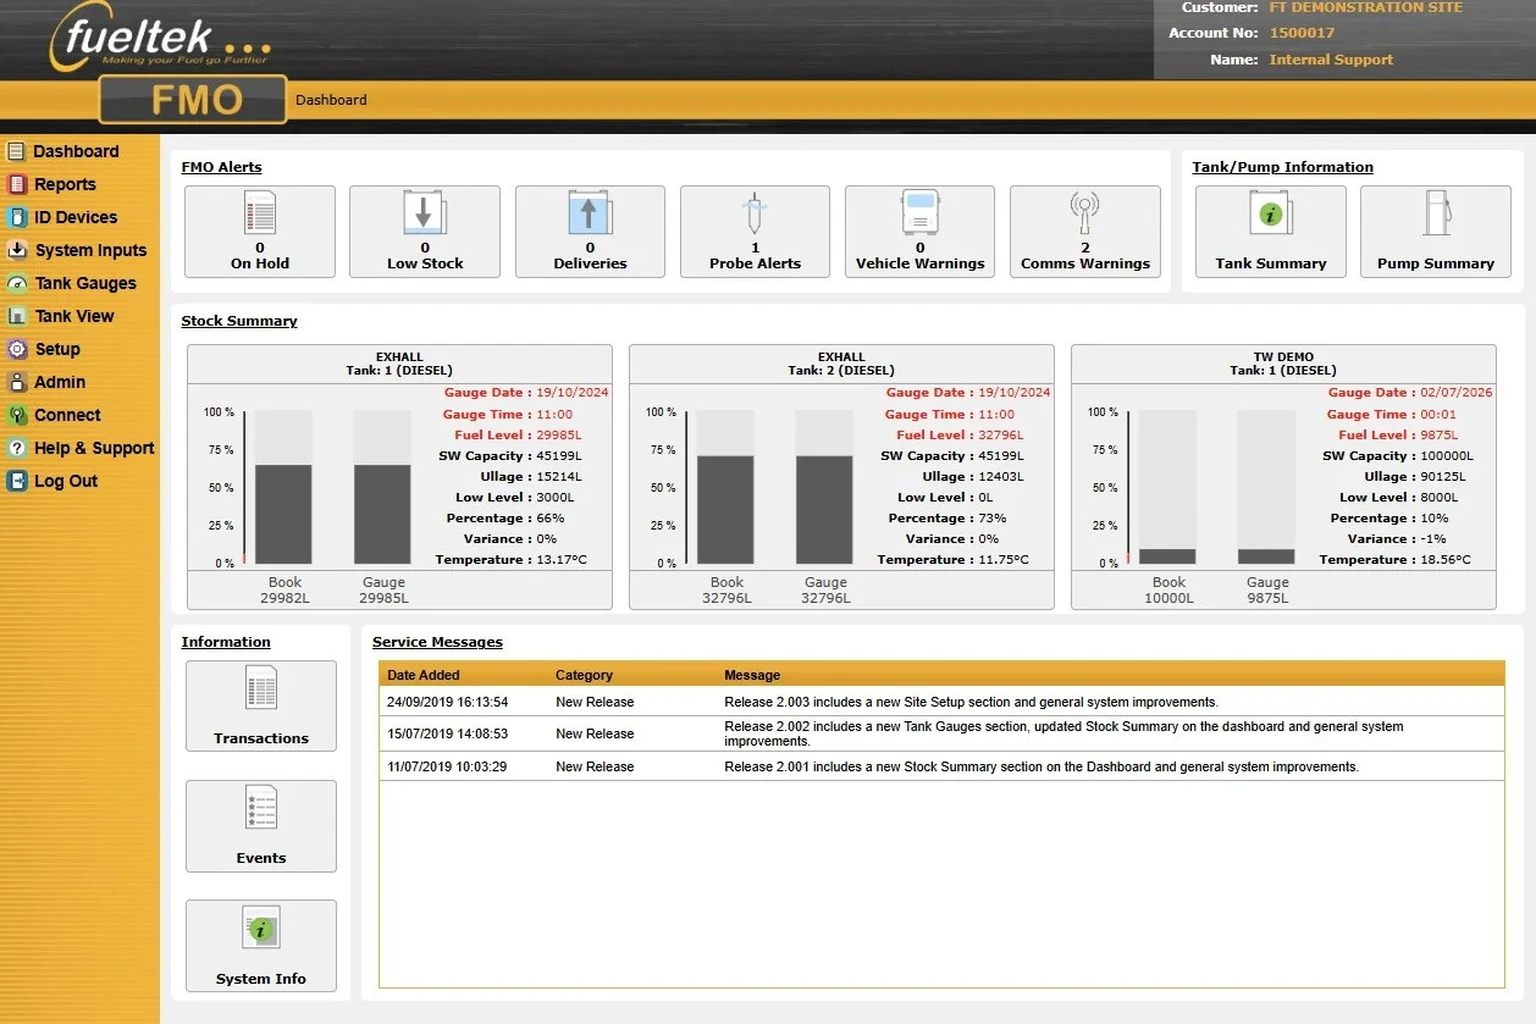Click account number 1500017

[x=1302, y=33]
